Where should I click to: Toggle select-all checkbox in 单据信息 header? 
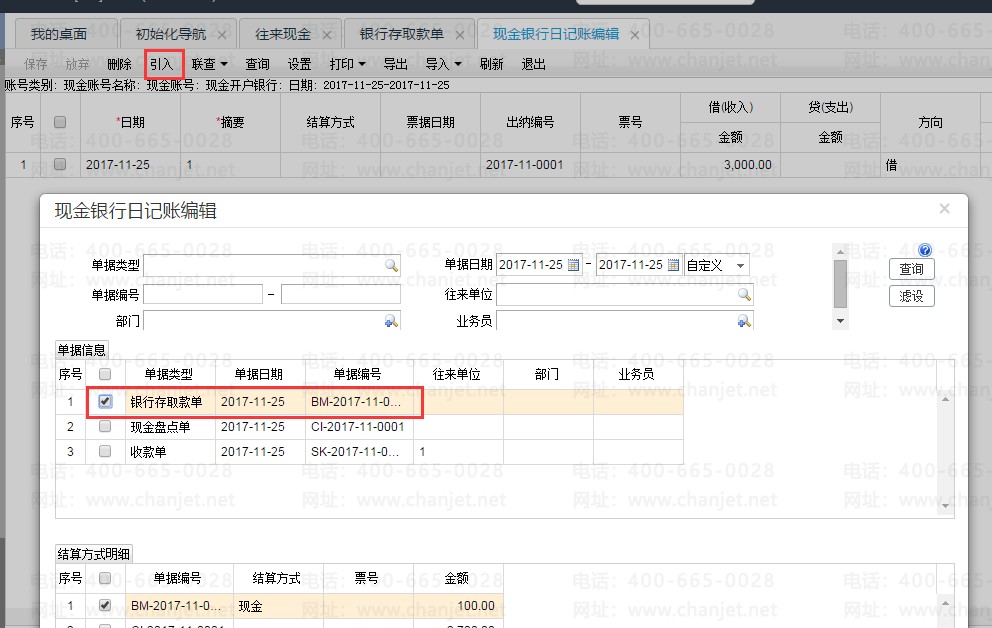coord(105,374)
